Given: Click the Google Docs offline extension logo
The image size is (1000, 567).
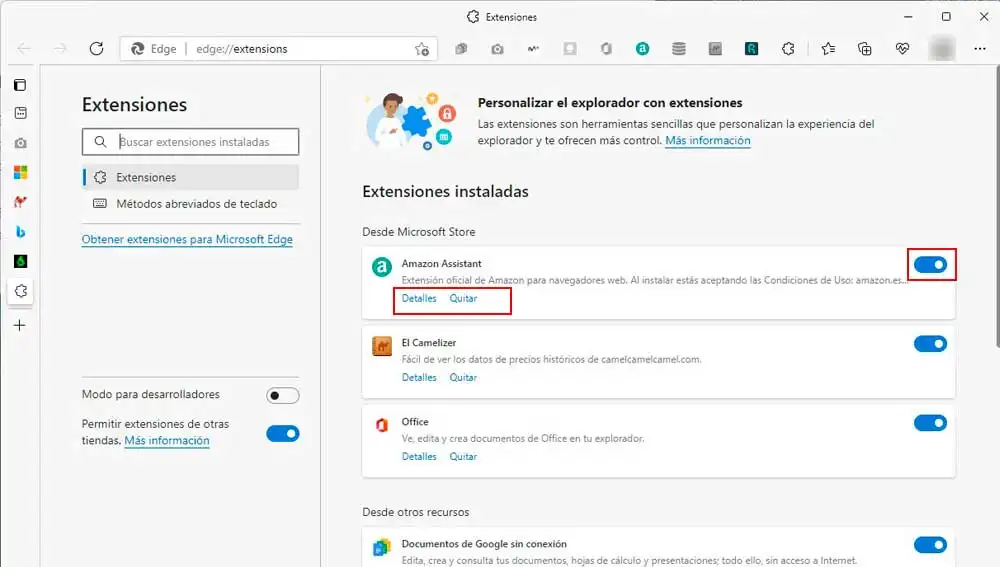Looking at the screenshot, I should pos(382,547).
